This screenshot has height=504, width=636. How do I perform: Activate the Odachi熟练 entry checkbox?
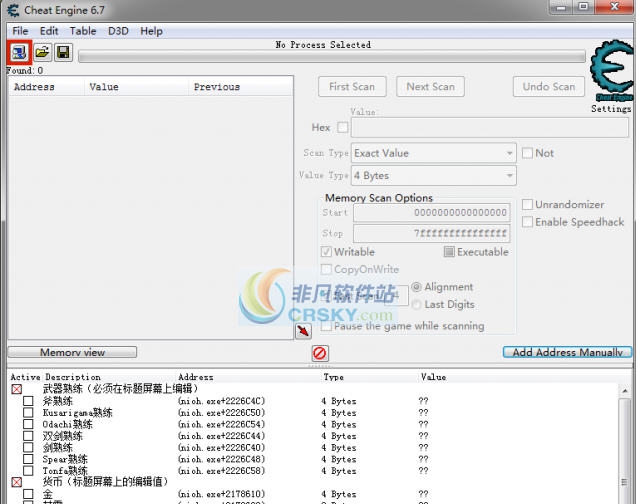click(28, 424)
